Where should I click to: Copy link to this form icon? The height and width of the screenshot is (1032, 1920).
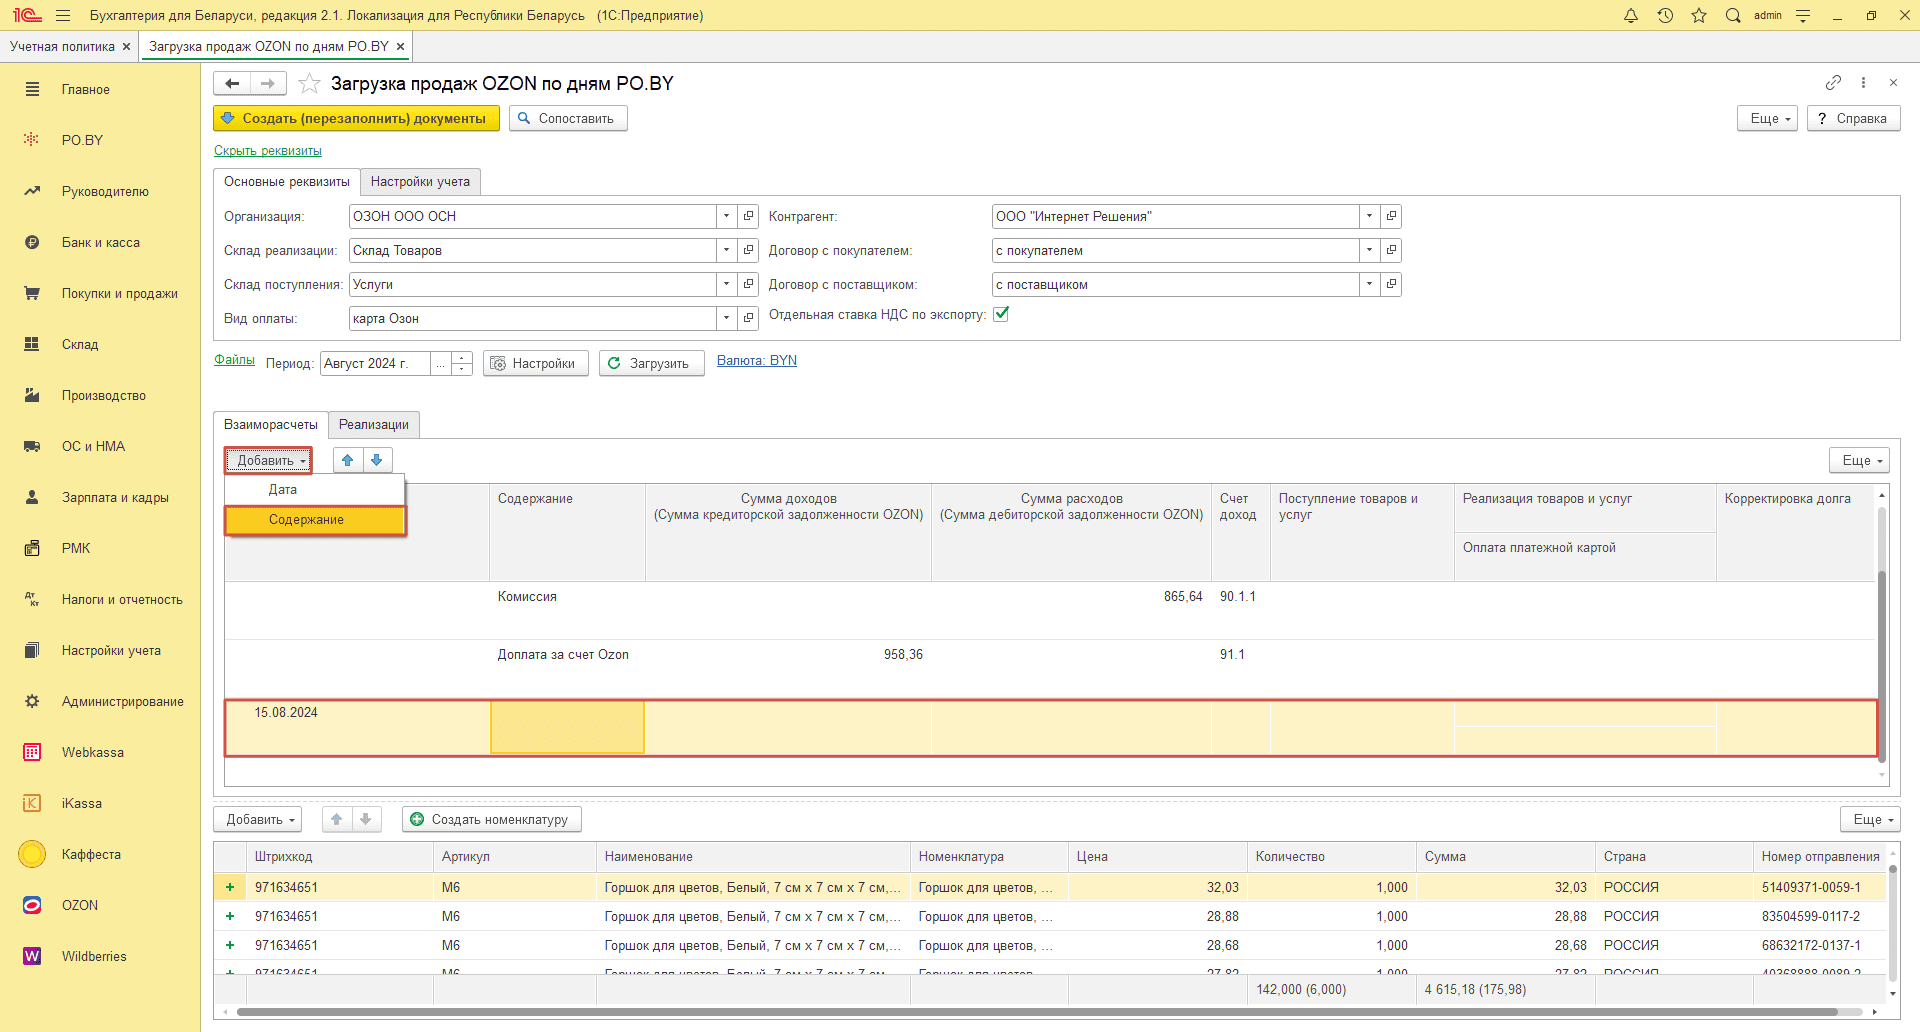coord(1833,82)
